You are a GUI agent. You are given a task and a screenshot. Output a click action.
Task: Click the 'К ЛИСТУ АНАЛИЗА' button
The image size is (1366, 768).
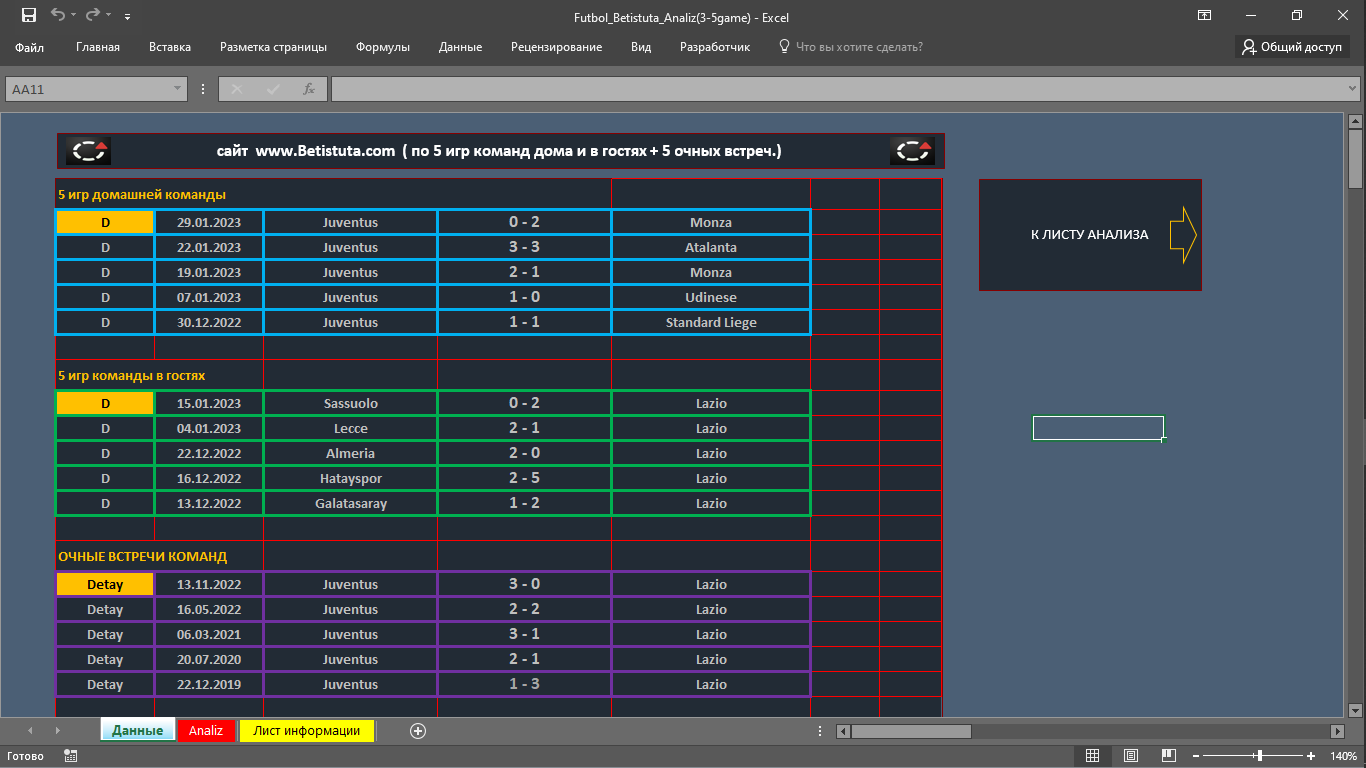1090,235
